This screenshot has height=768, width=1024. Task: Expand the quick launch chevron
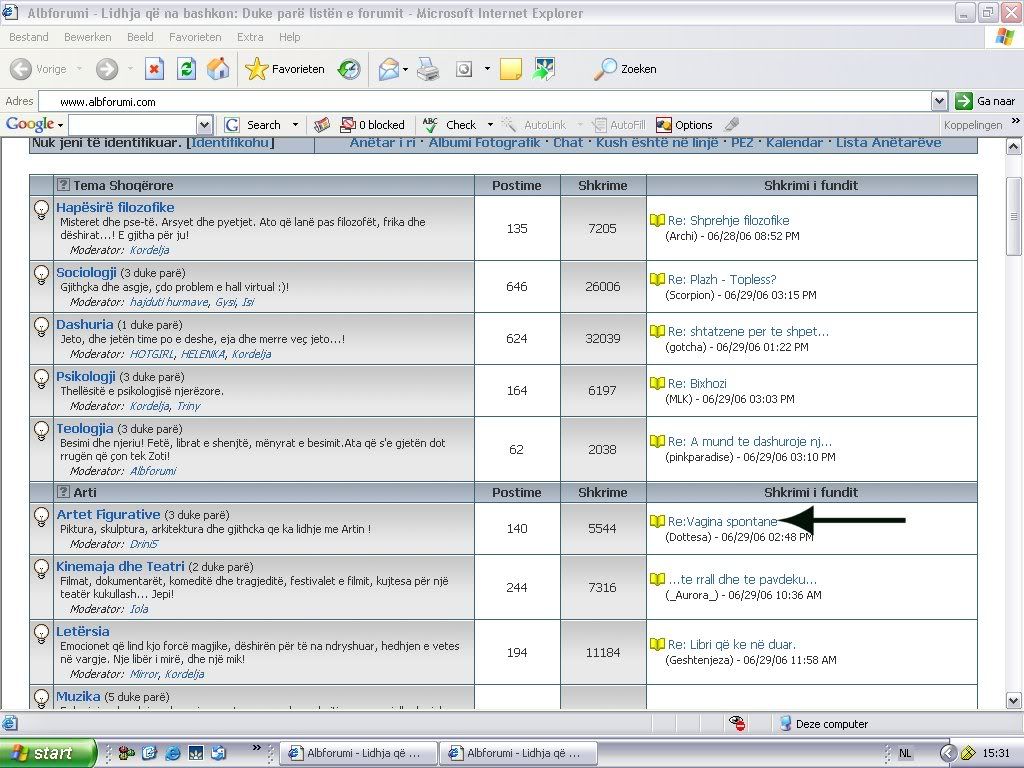click(257, 748)
